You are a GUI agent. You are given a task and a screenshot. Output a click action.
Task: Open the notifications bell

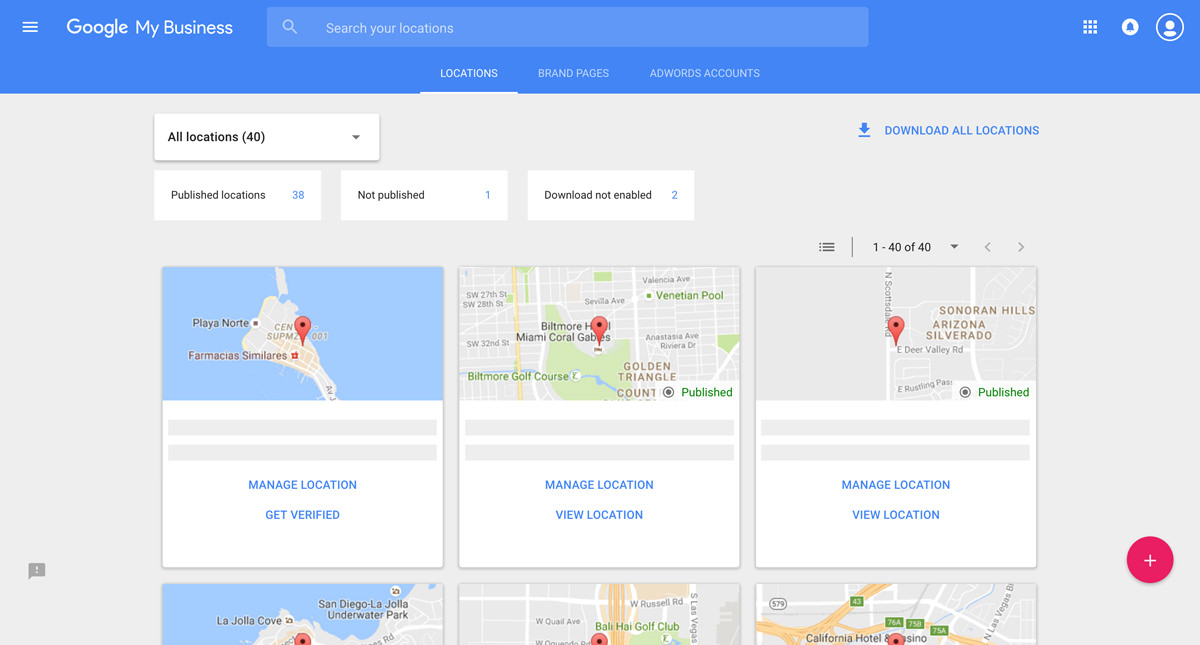pos(1130,27)
